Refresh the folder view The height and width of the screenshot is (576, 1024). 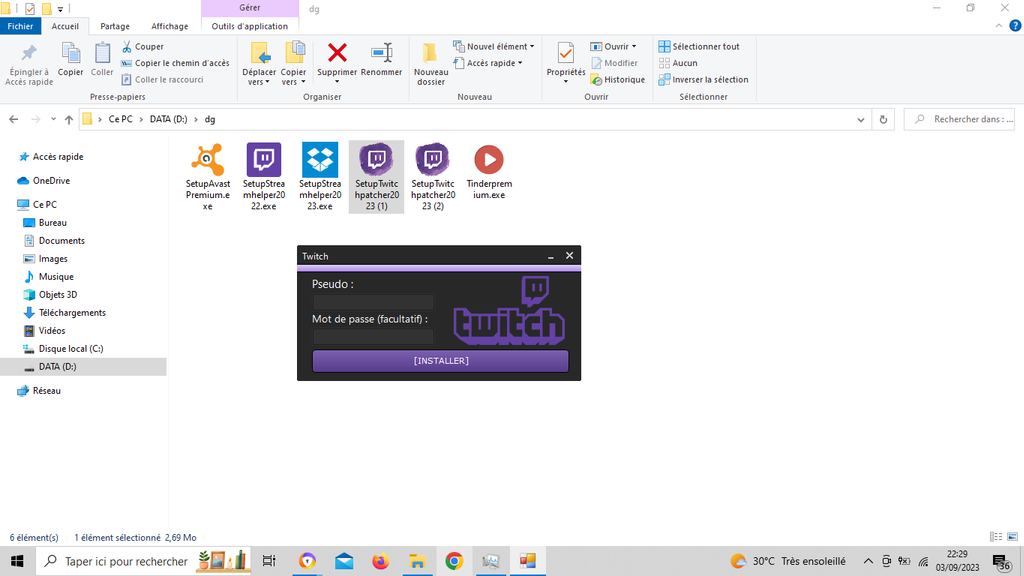[883, 120]
